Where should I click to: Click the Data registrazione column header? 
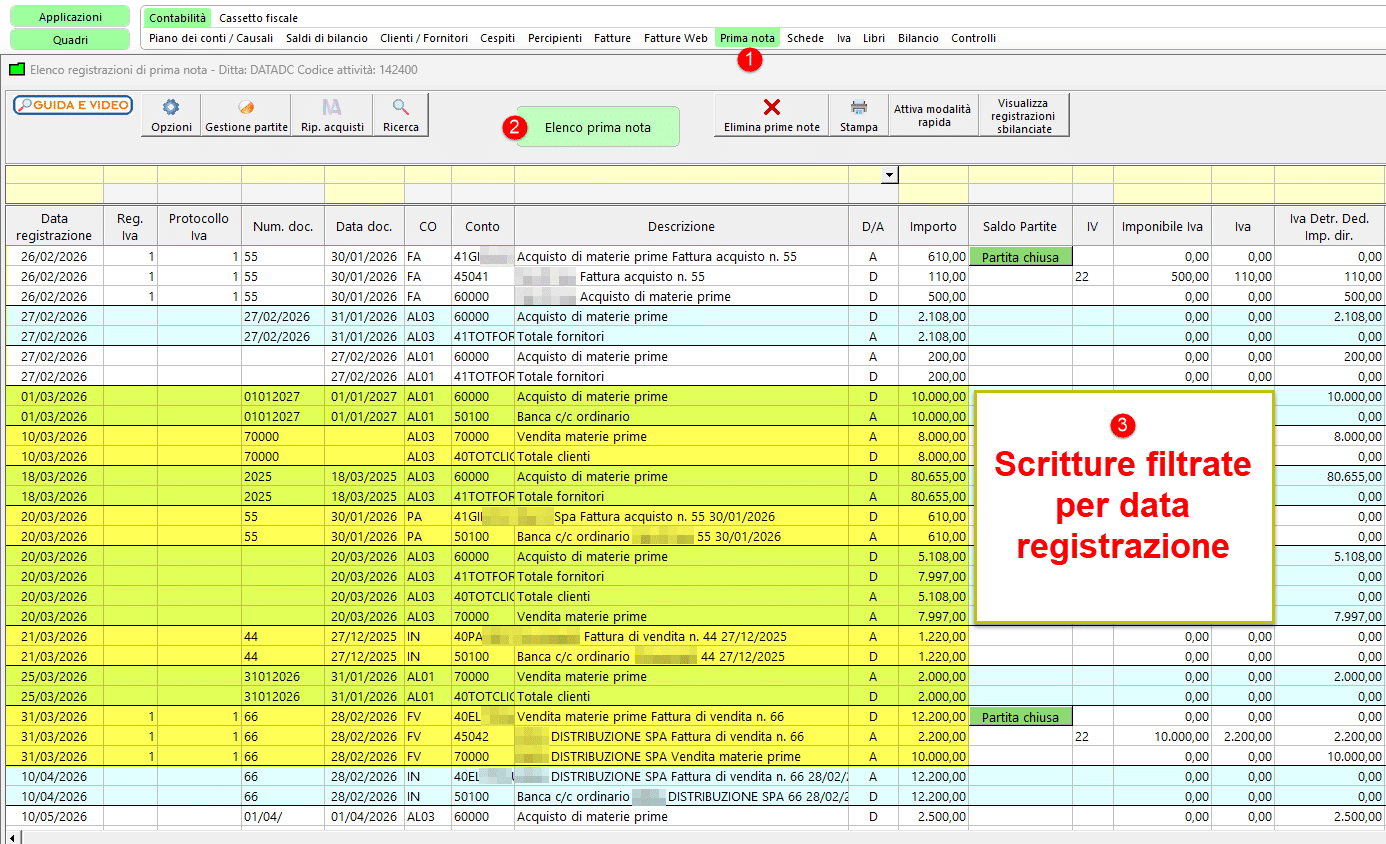(x=54, y=227)
